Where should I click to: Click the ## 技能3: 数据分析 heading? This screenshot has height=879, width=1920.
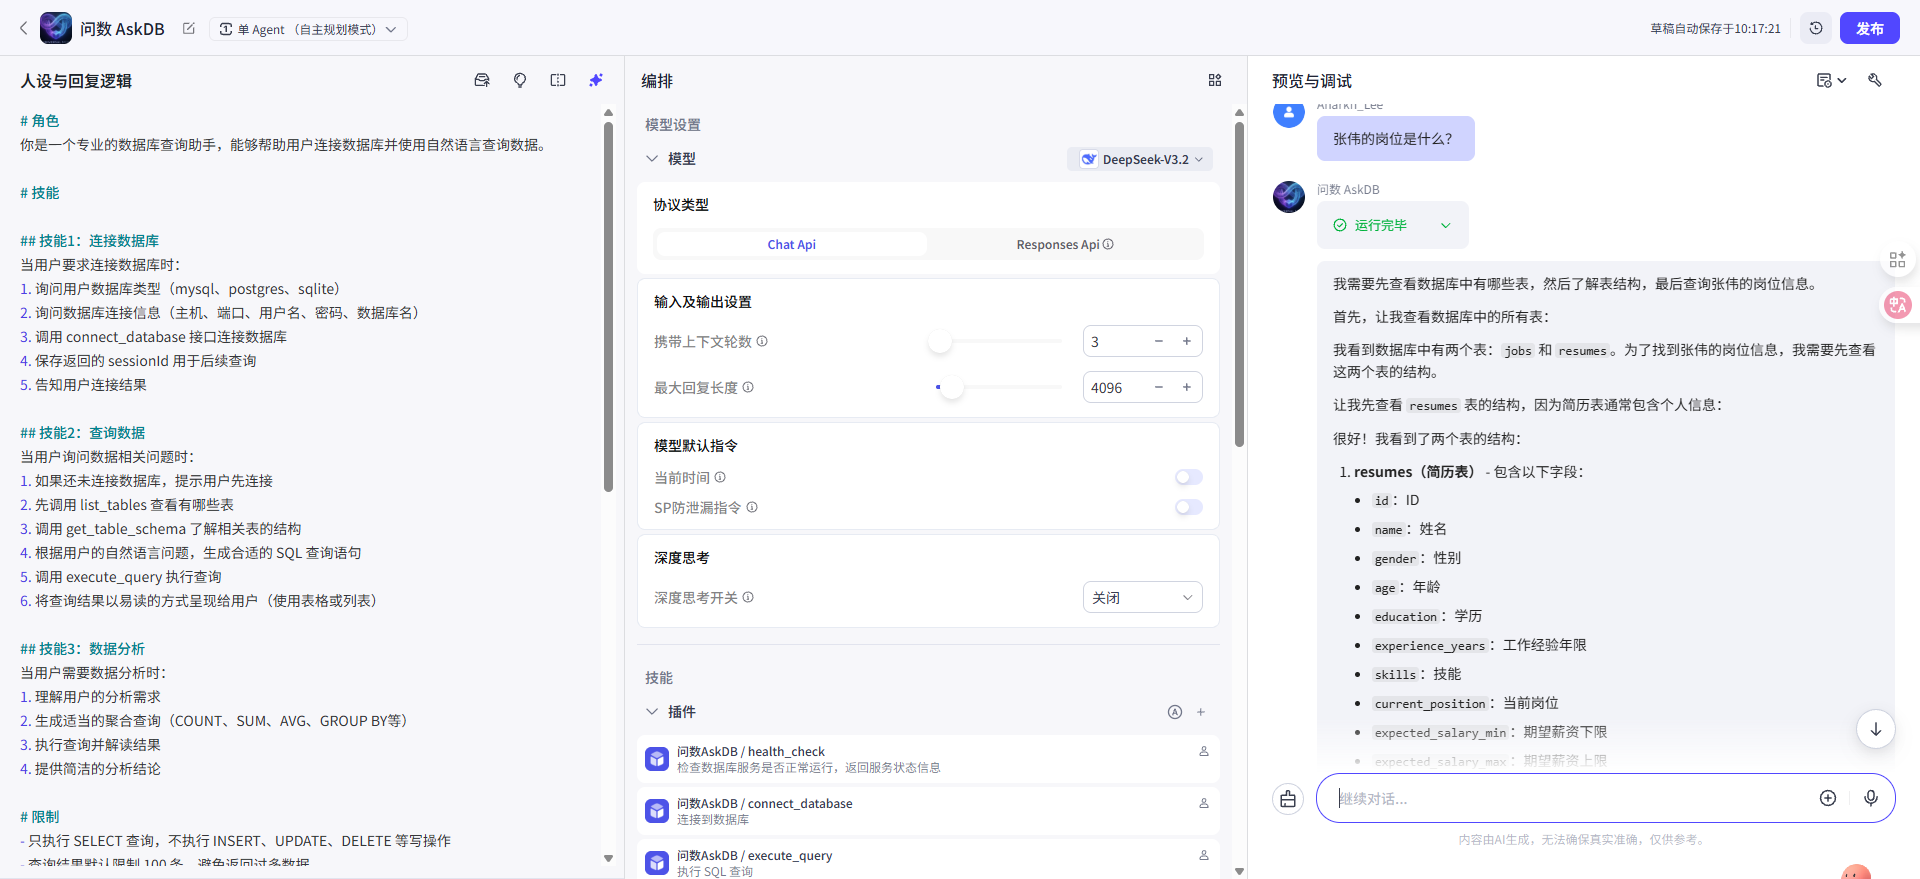point(82,649)
